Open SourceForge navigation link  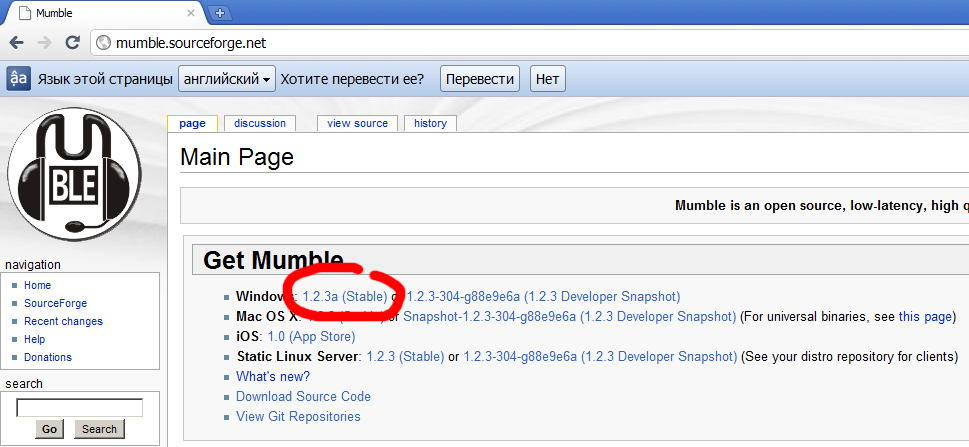coord(56,303)
